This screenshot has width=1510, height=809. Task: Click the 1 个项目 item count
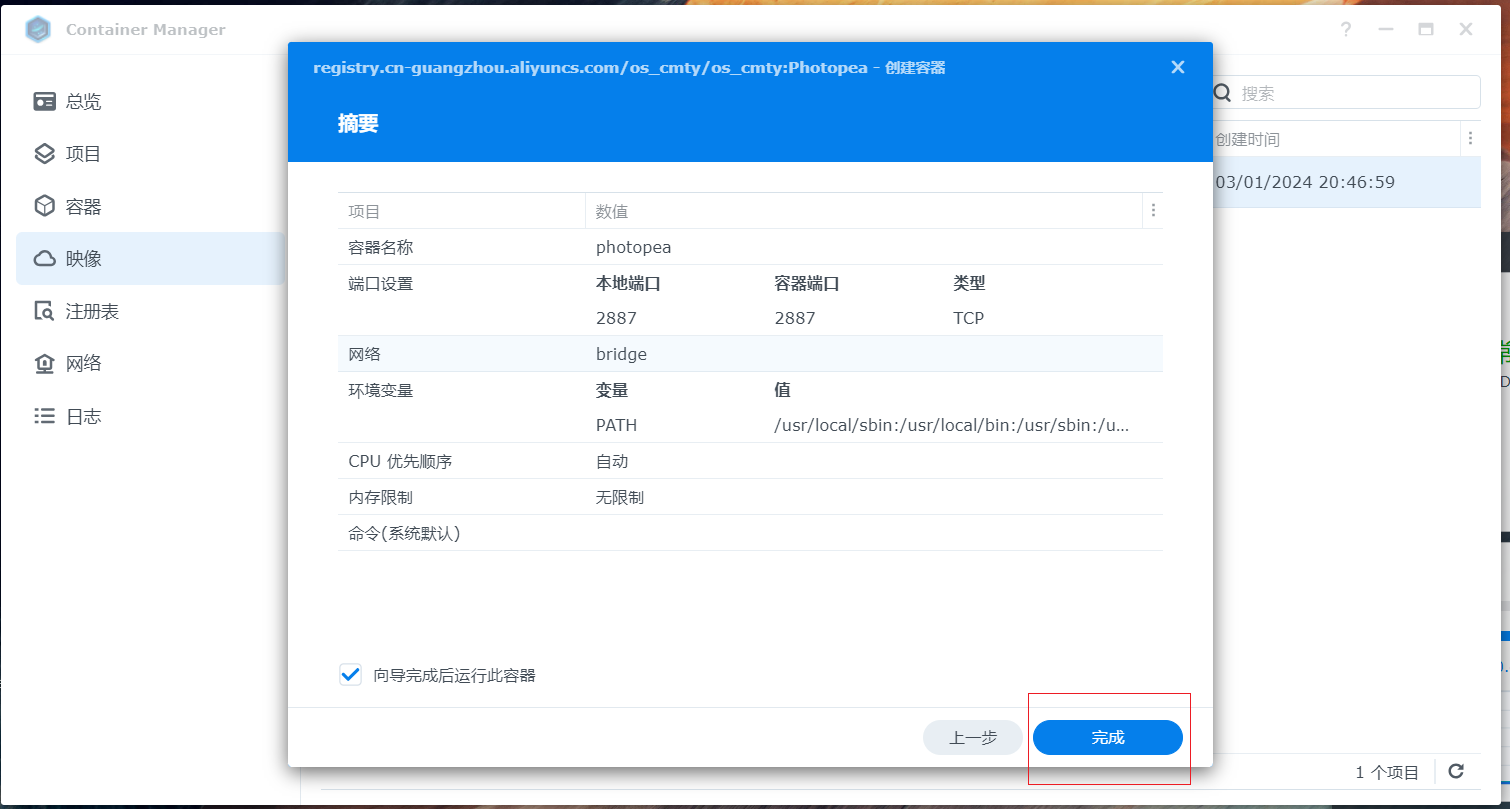1387,772
